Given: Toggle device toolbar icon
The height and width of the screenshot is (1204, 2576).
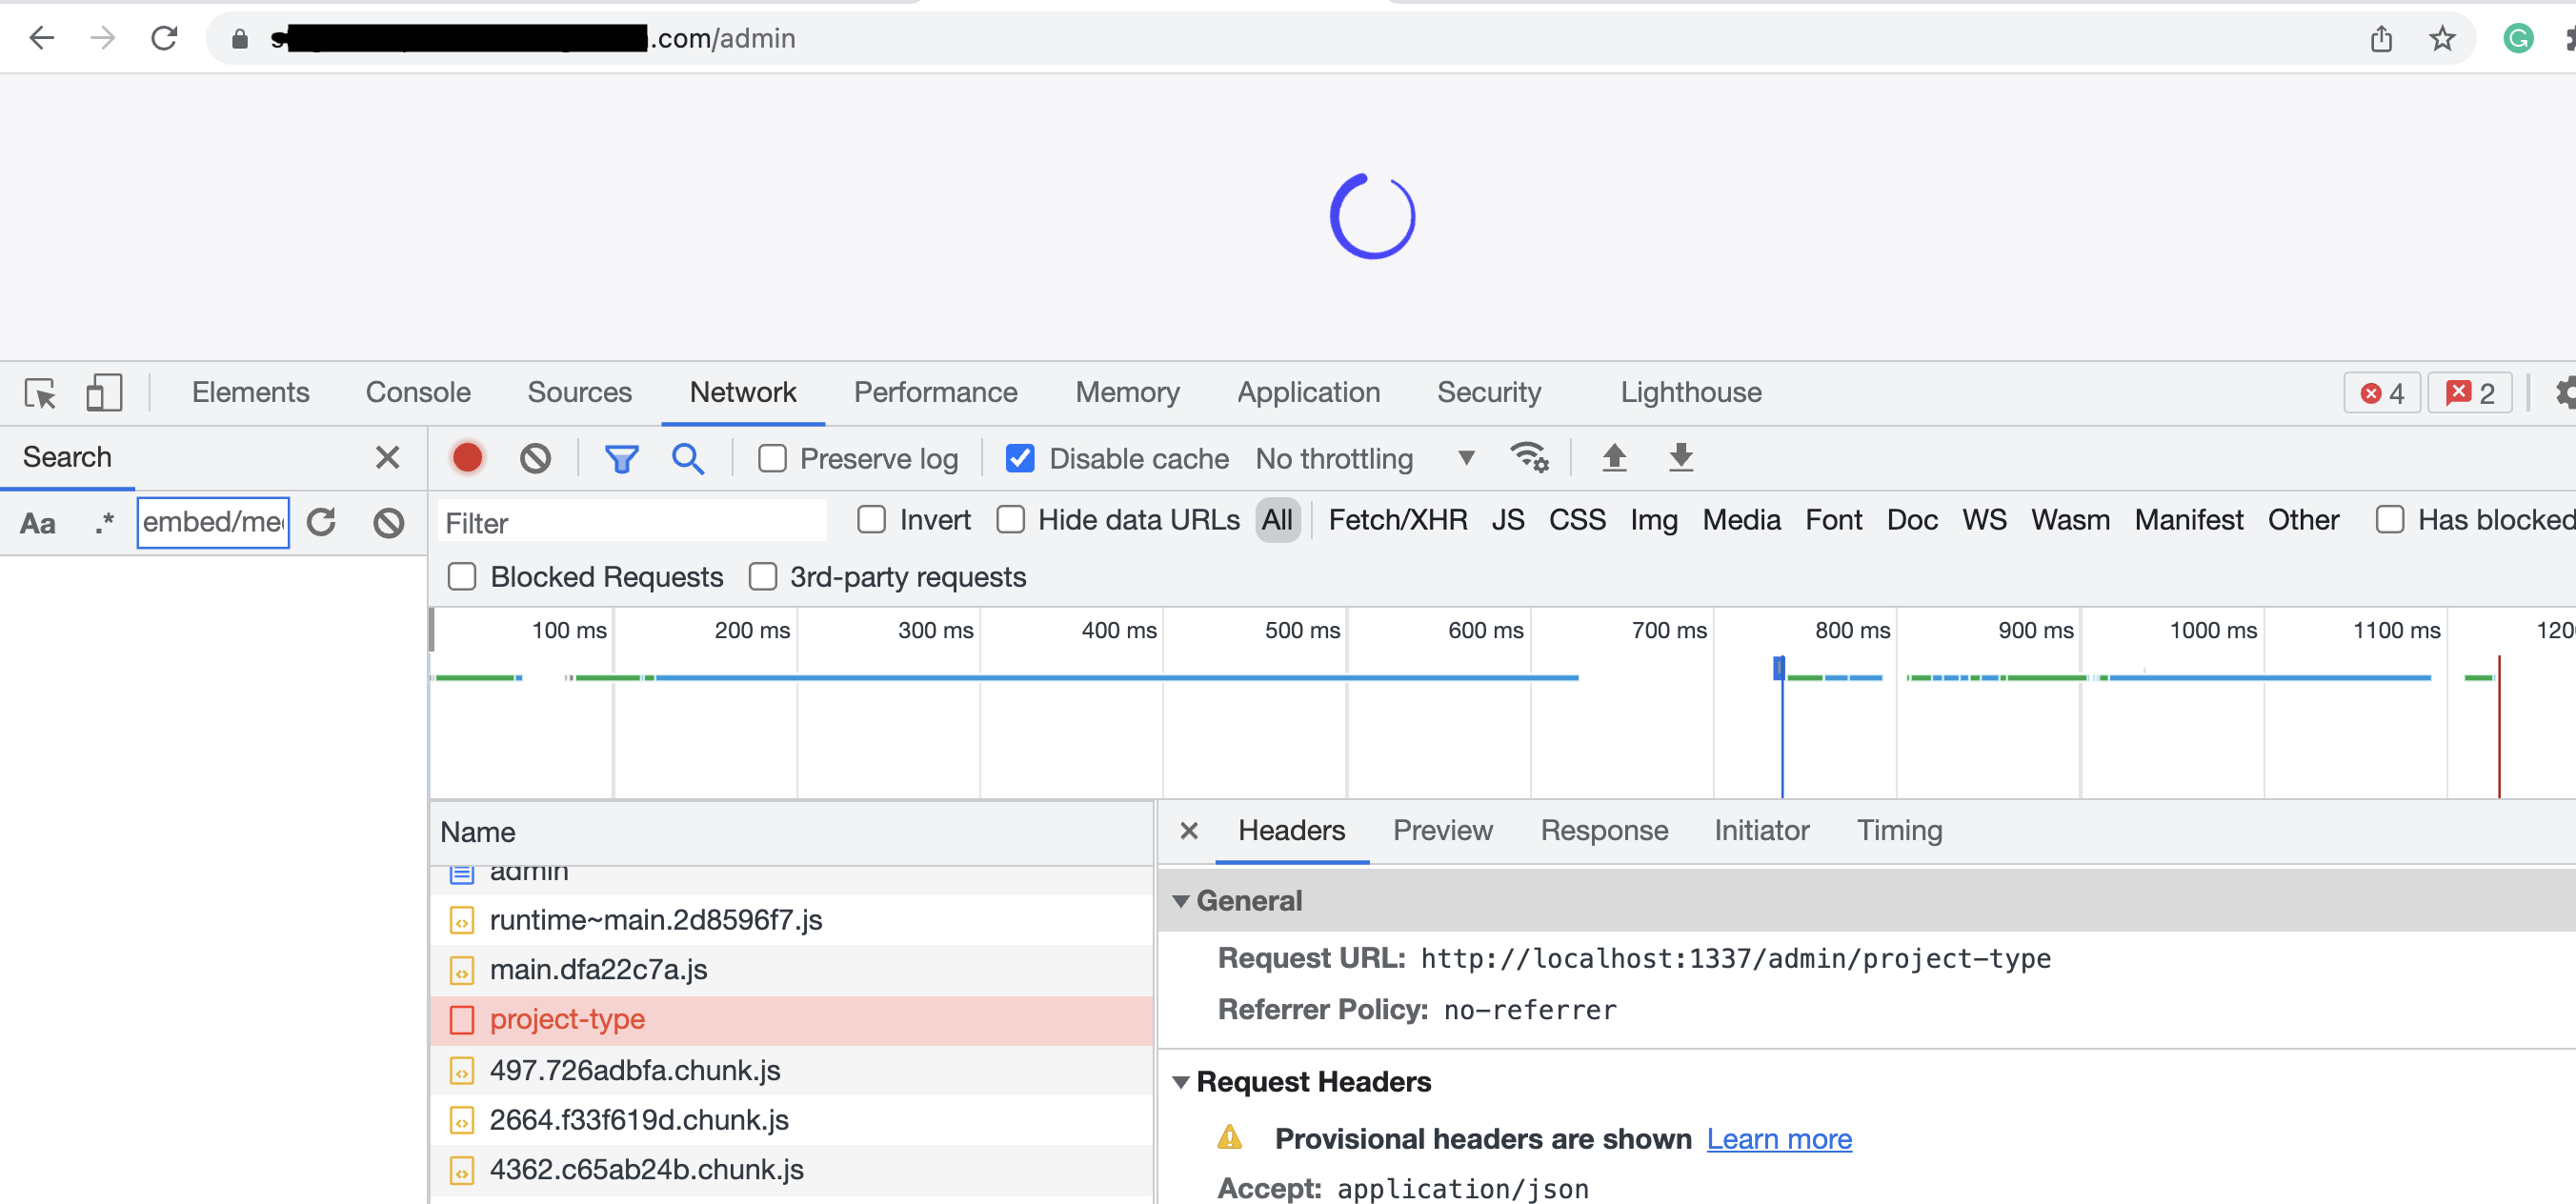Looking at the screenshot, I should click(x=103, y=392).
